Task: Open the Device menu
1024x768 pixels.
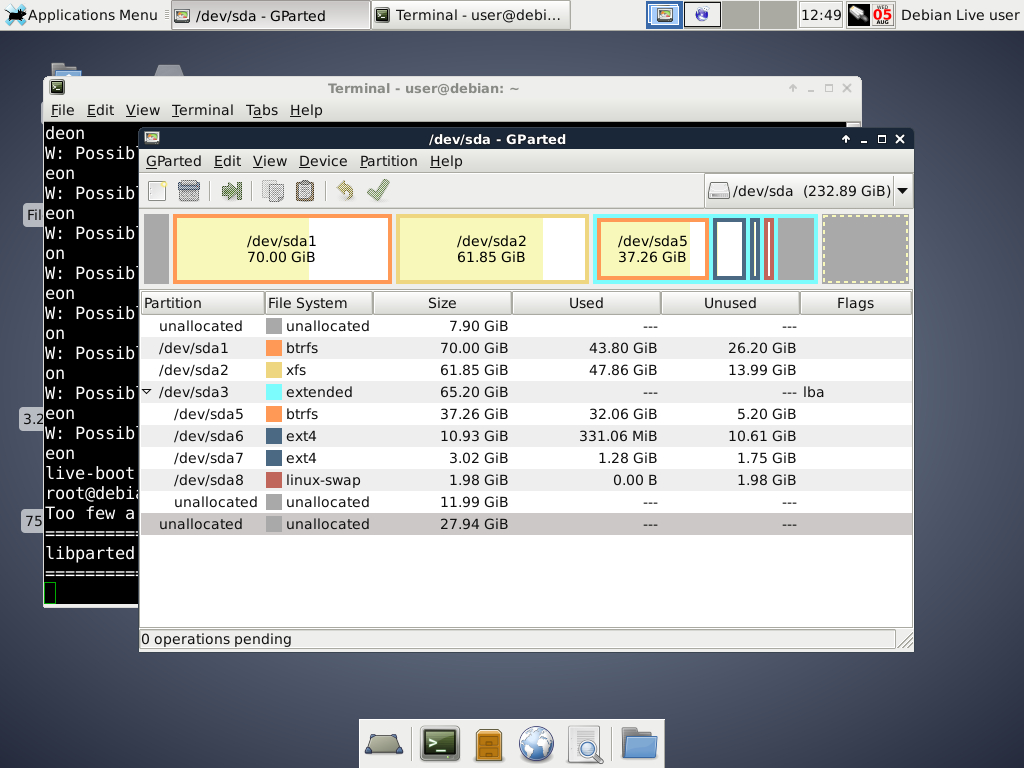Action: [323, 161]
